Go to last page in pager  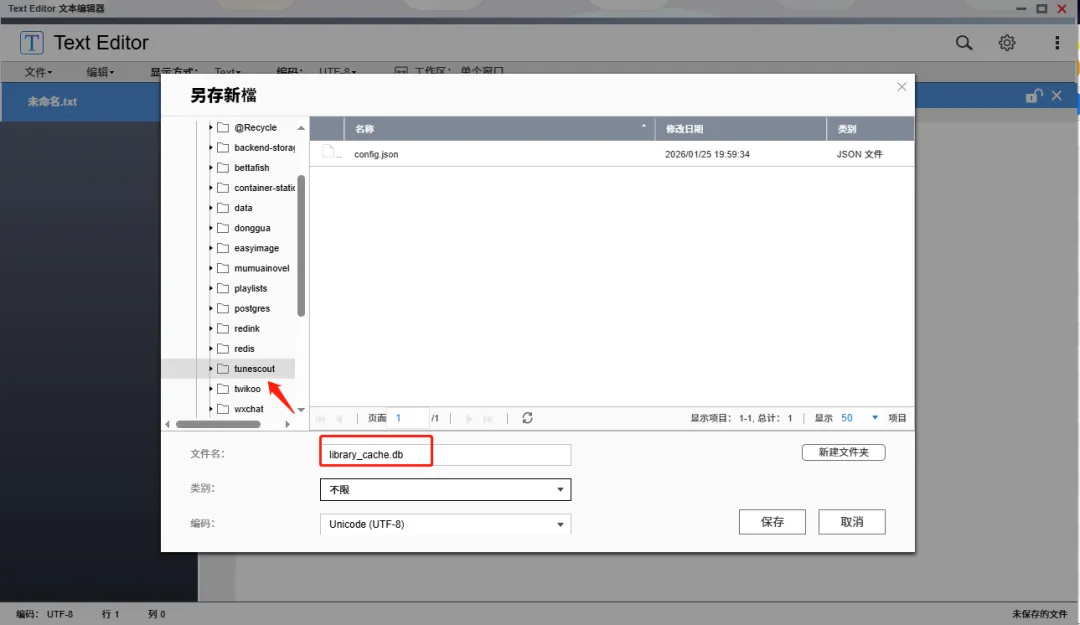(x=488, y=418)
